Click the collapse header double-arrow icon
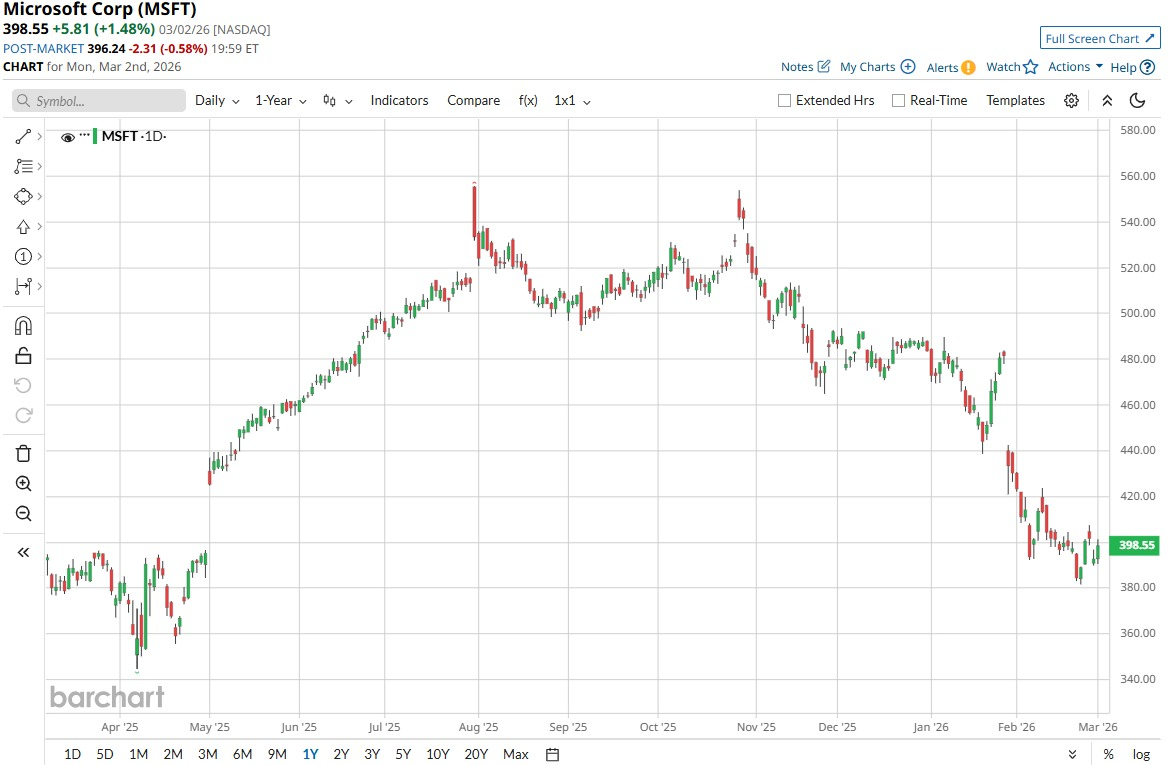 click(x=1107, y=101)
